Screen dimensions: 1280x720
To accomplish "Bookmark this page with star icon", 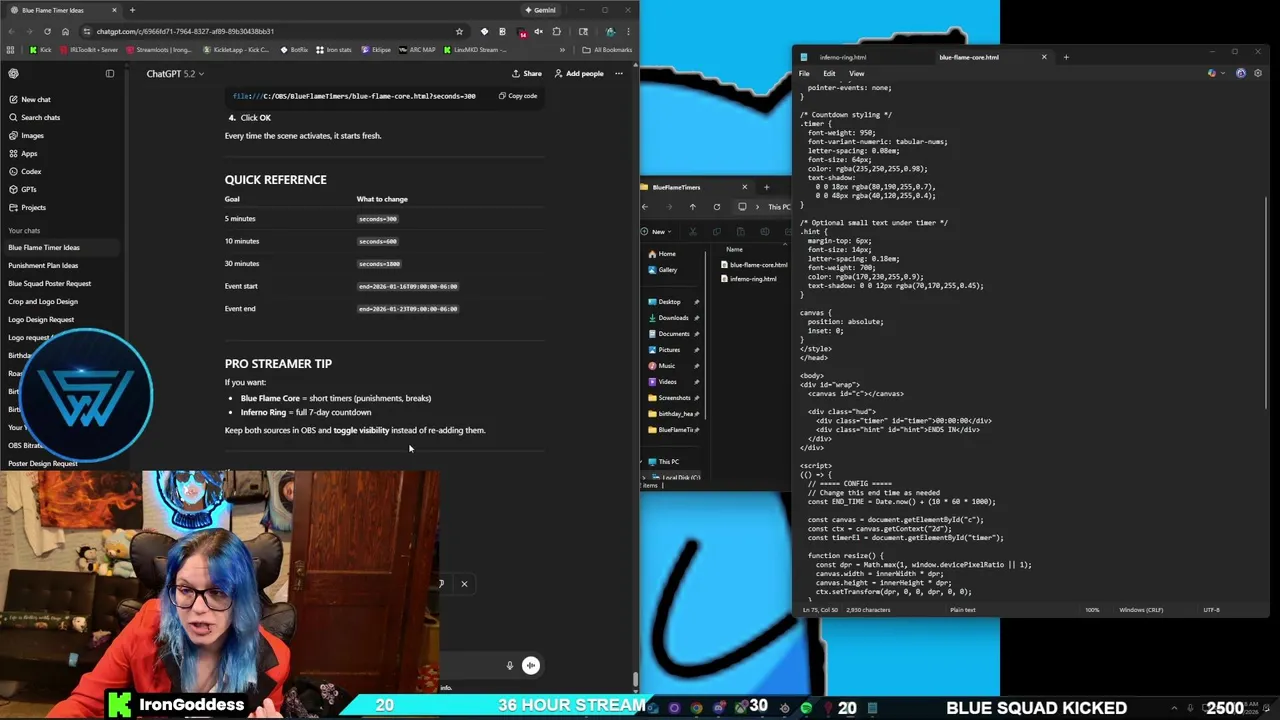I will pos(459,31).
